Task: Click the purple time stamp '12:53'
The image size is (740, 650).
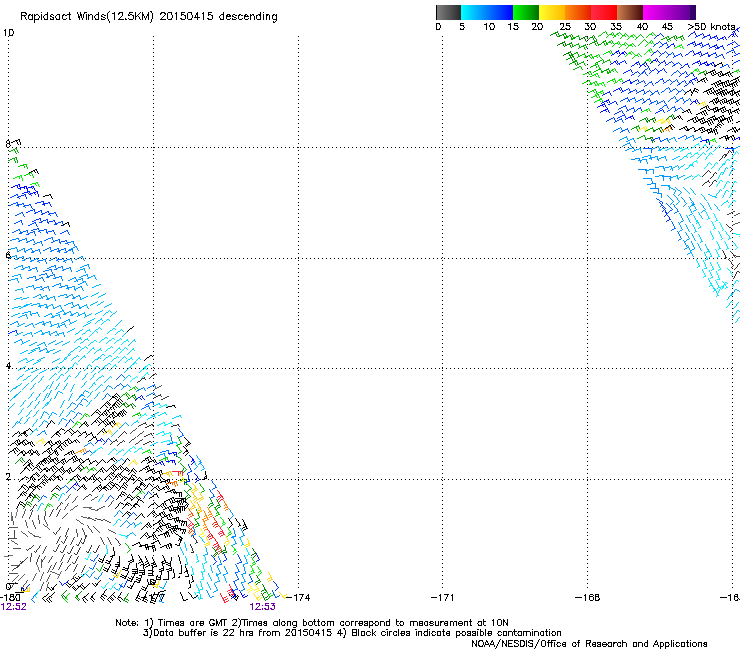Action: 262,607
